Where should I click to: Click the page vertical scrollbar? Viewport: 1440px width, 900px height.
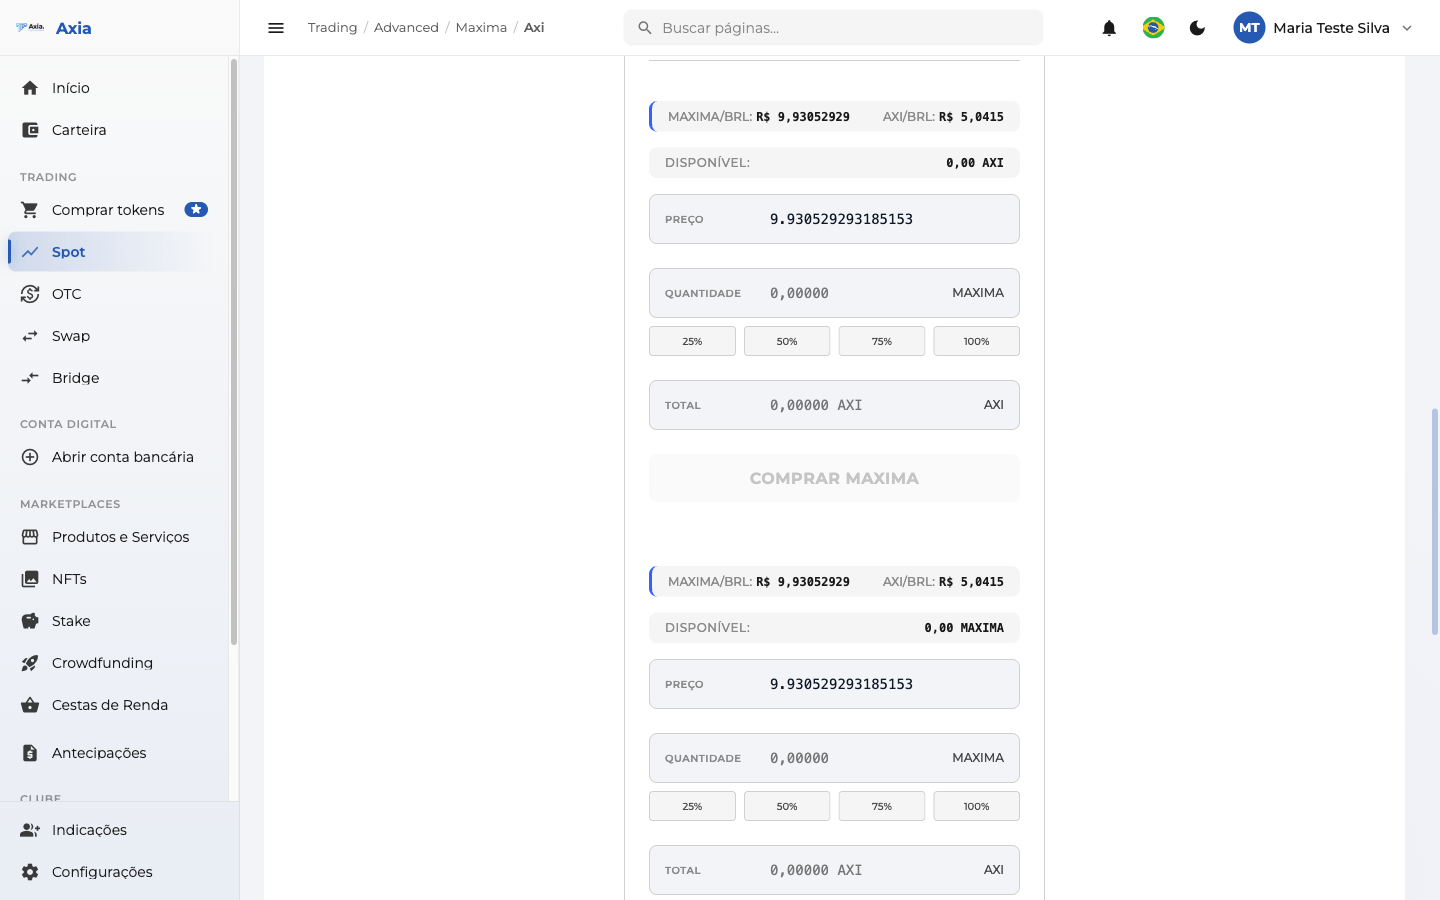coord(1435,521)
